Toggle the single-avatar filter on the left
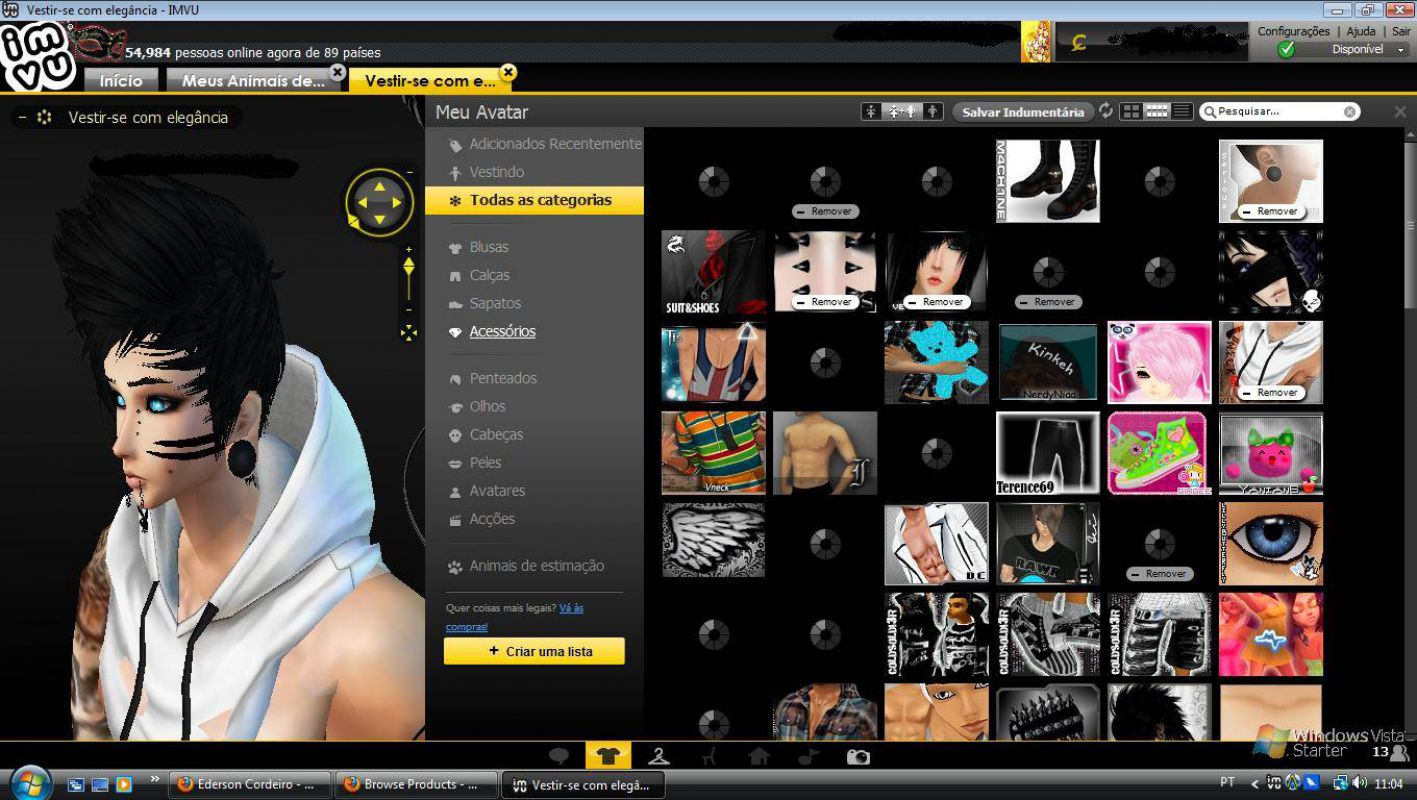The width and height of the screenshot is (1417, 800). [872, 111]
